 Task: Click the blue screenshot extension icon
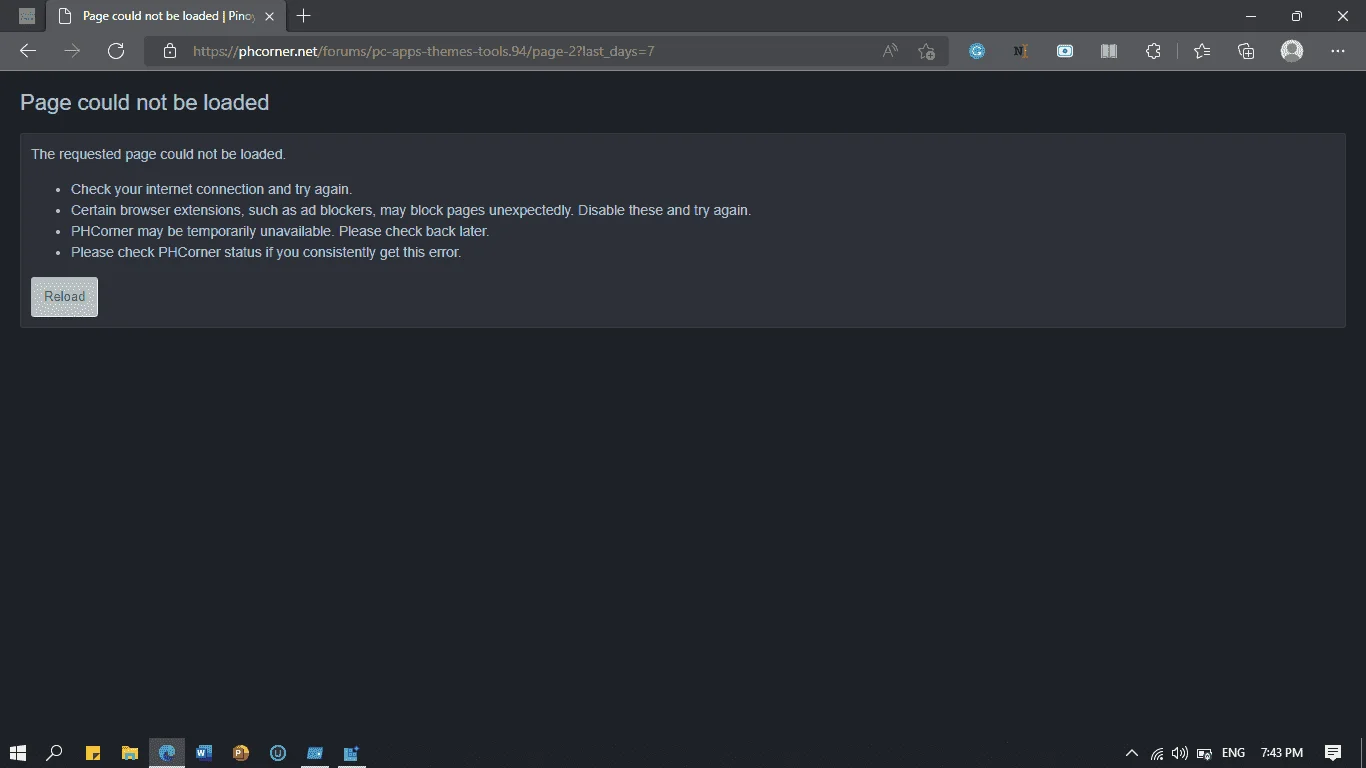click(1065, 51)
